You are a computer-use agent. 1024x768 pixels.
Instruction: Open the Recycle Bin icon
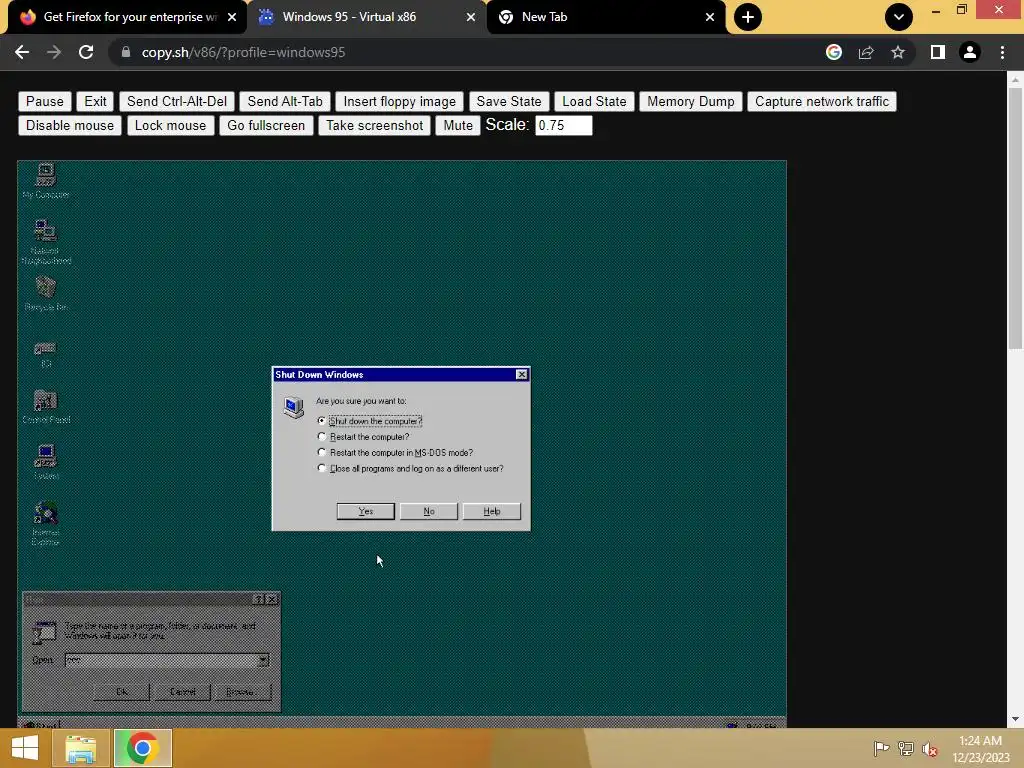click(46, 293)
